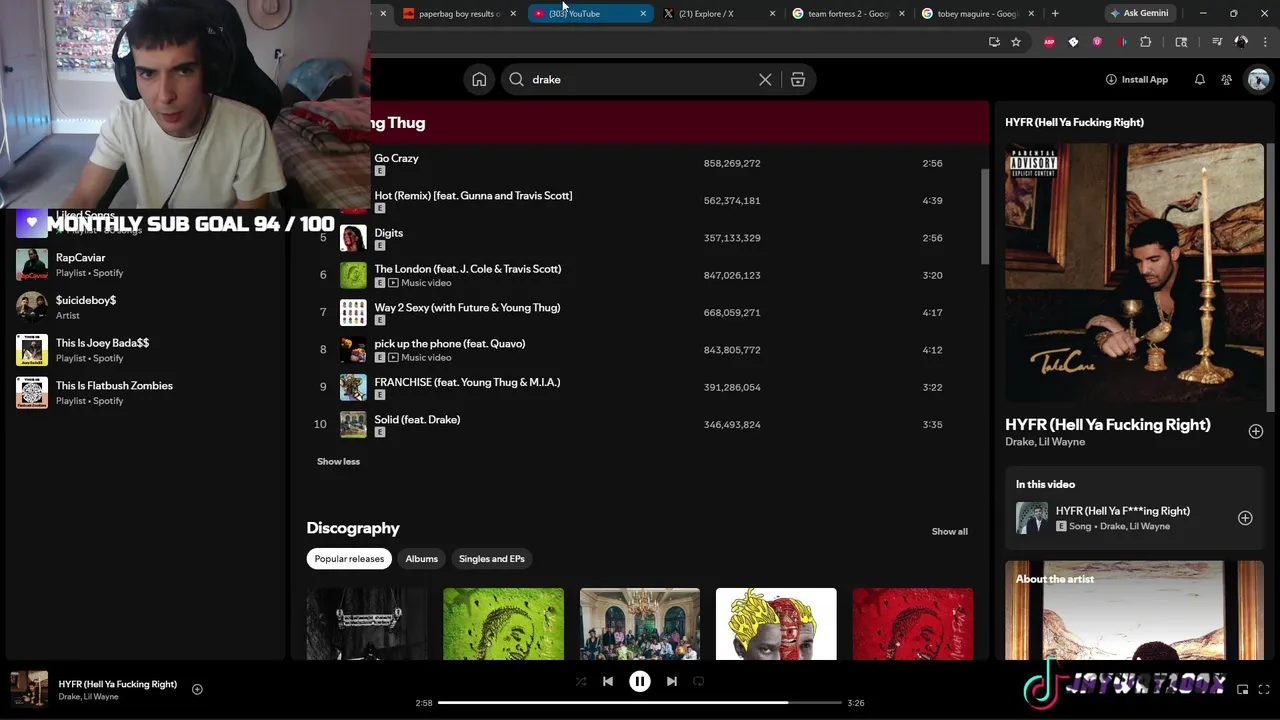Bookmark this page with the star icon

pos(1016,42)
